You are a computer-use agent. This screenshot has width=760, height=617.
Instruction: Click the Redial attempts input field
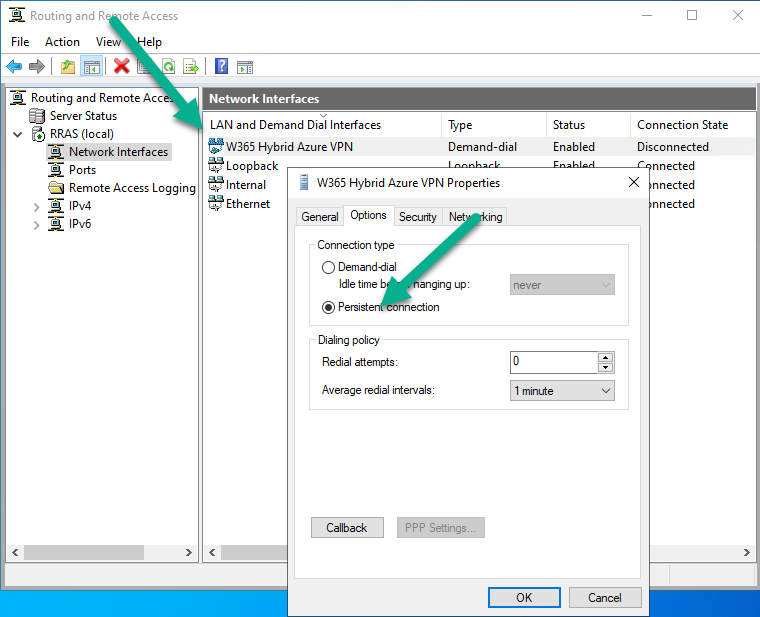click(554, 362)
